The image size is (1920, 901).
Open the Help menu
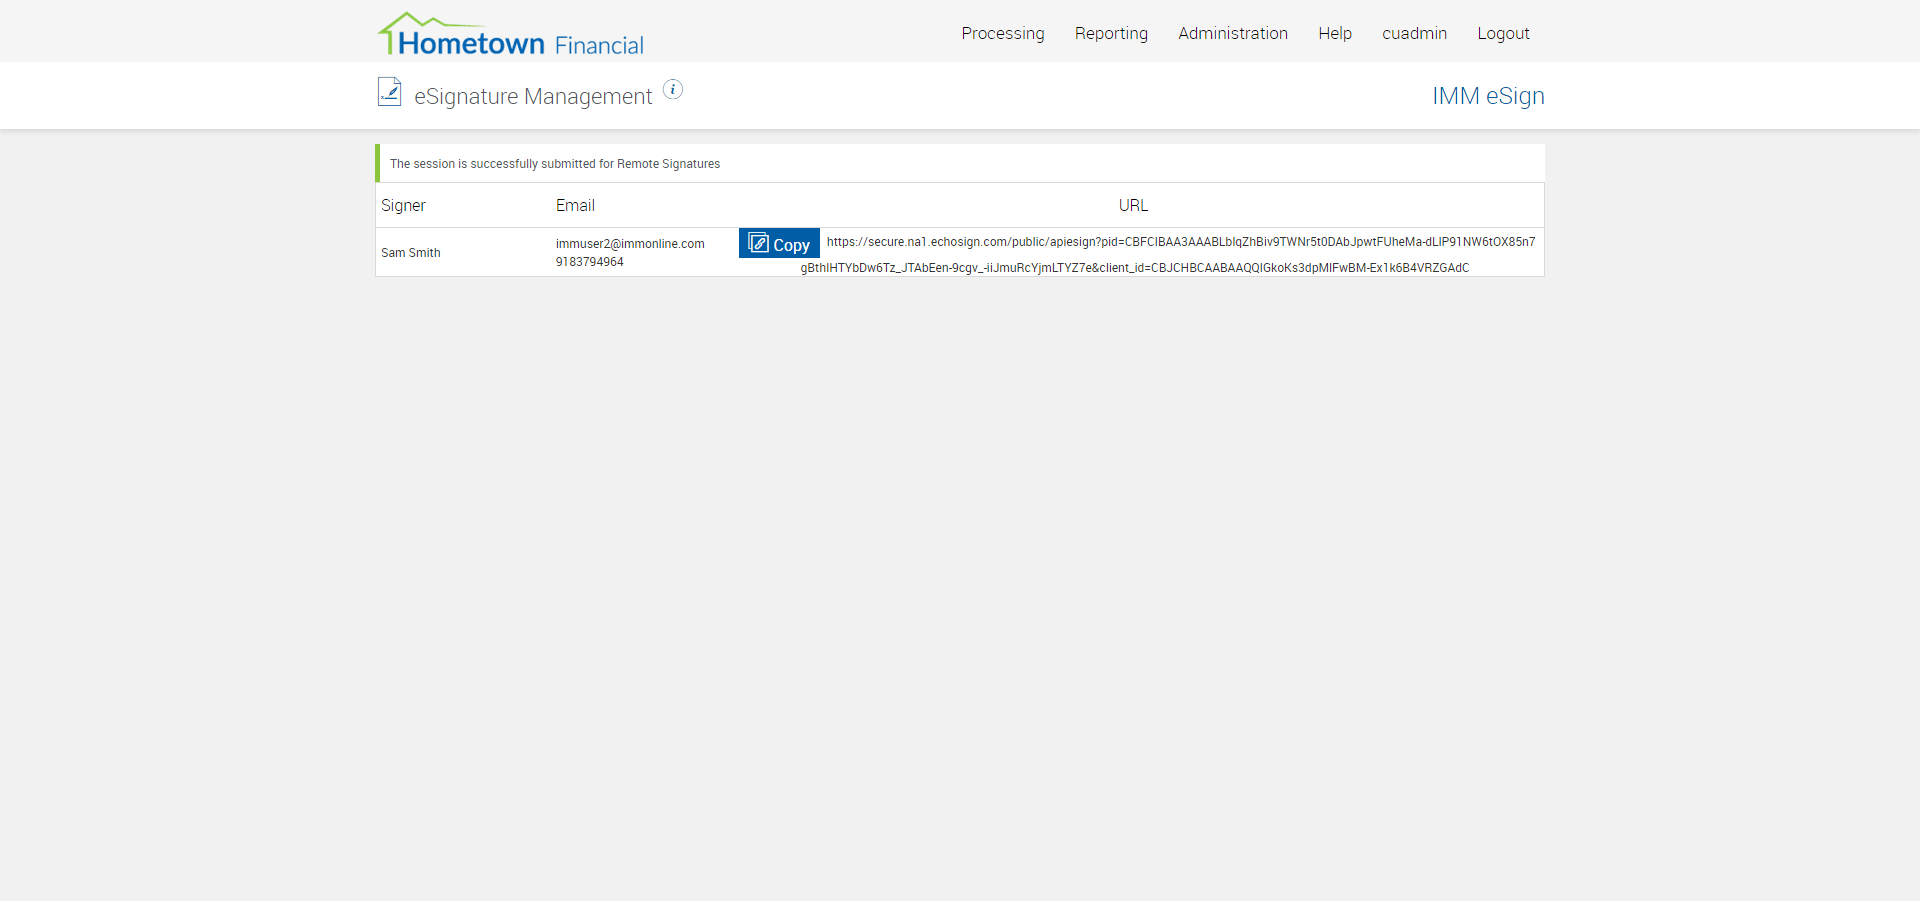click(1335, 33)
